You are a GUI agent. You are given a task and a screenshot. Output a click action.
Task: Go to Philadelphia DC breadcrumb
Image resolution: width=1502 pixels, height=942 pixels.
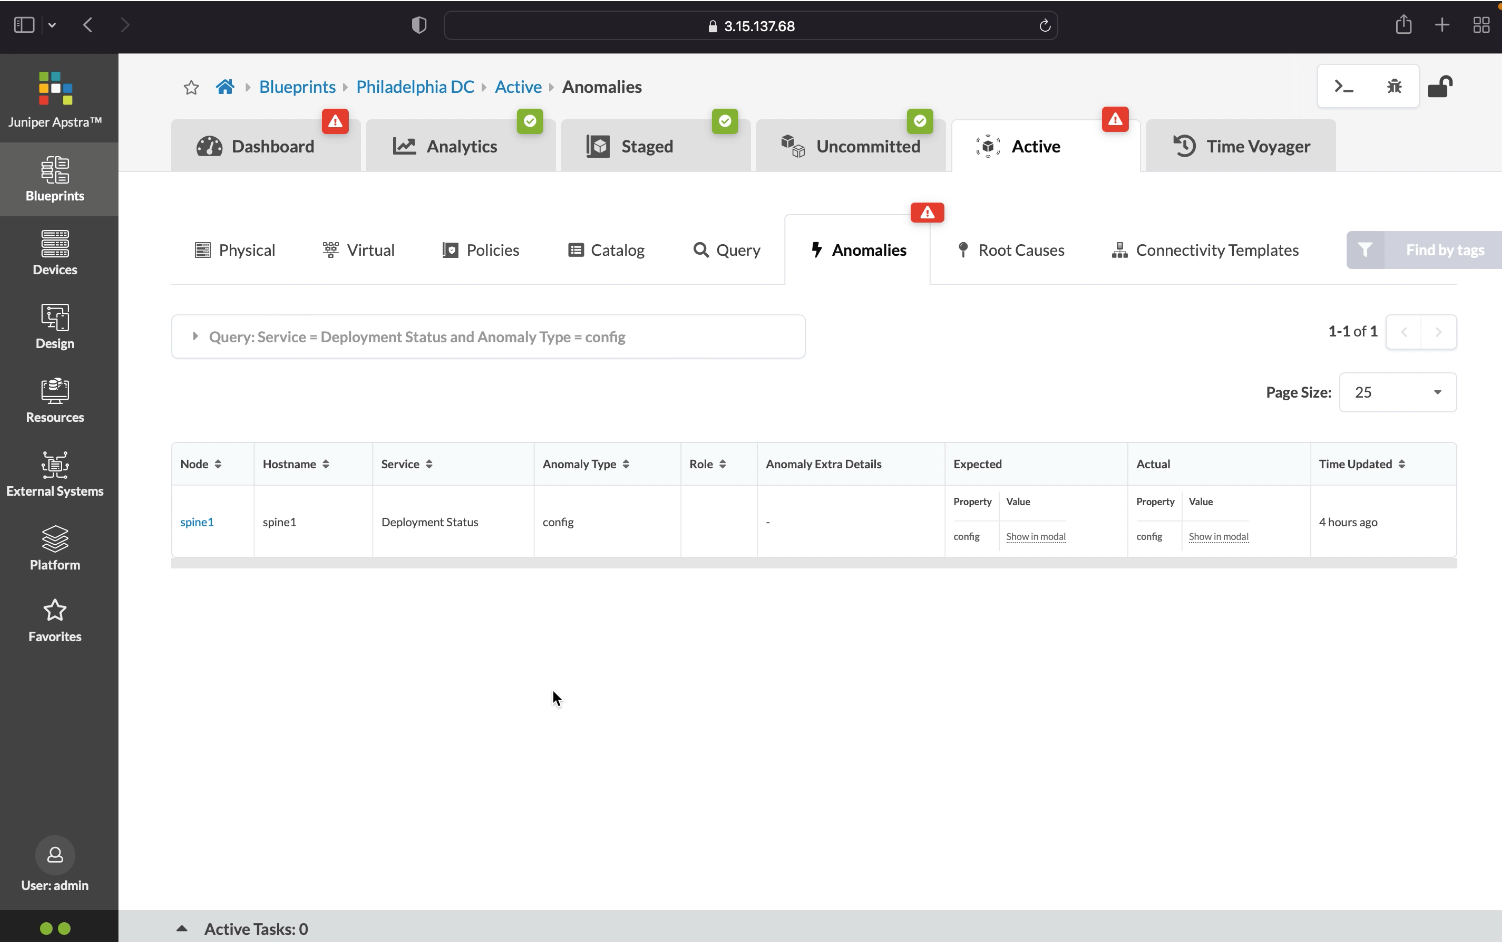tap(415, 87)
